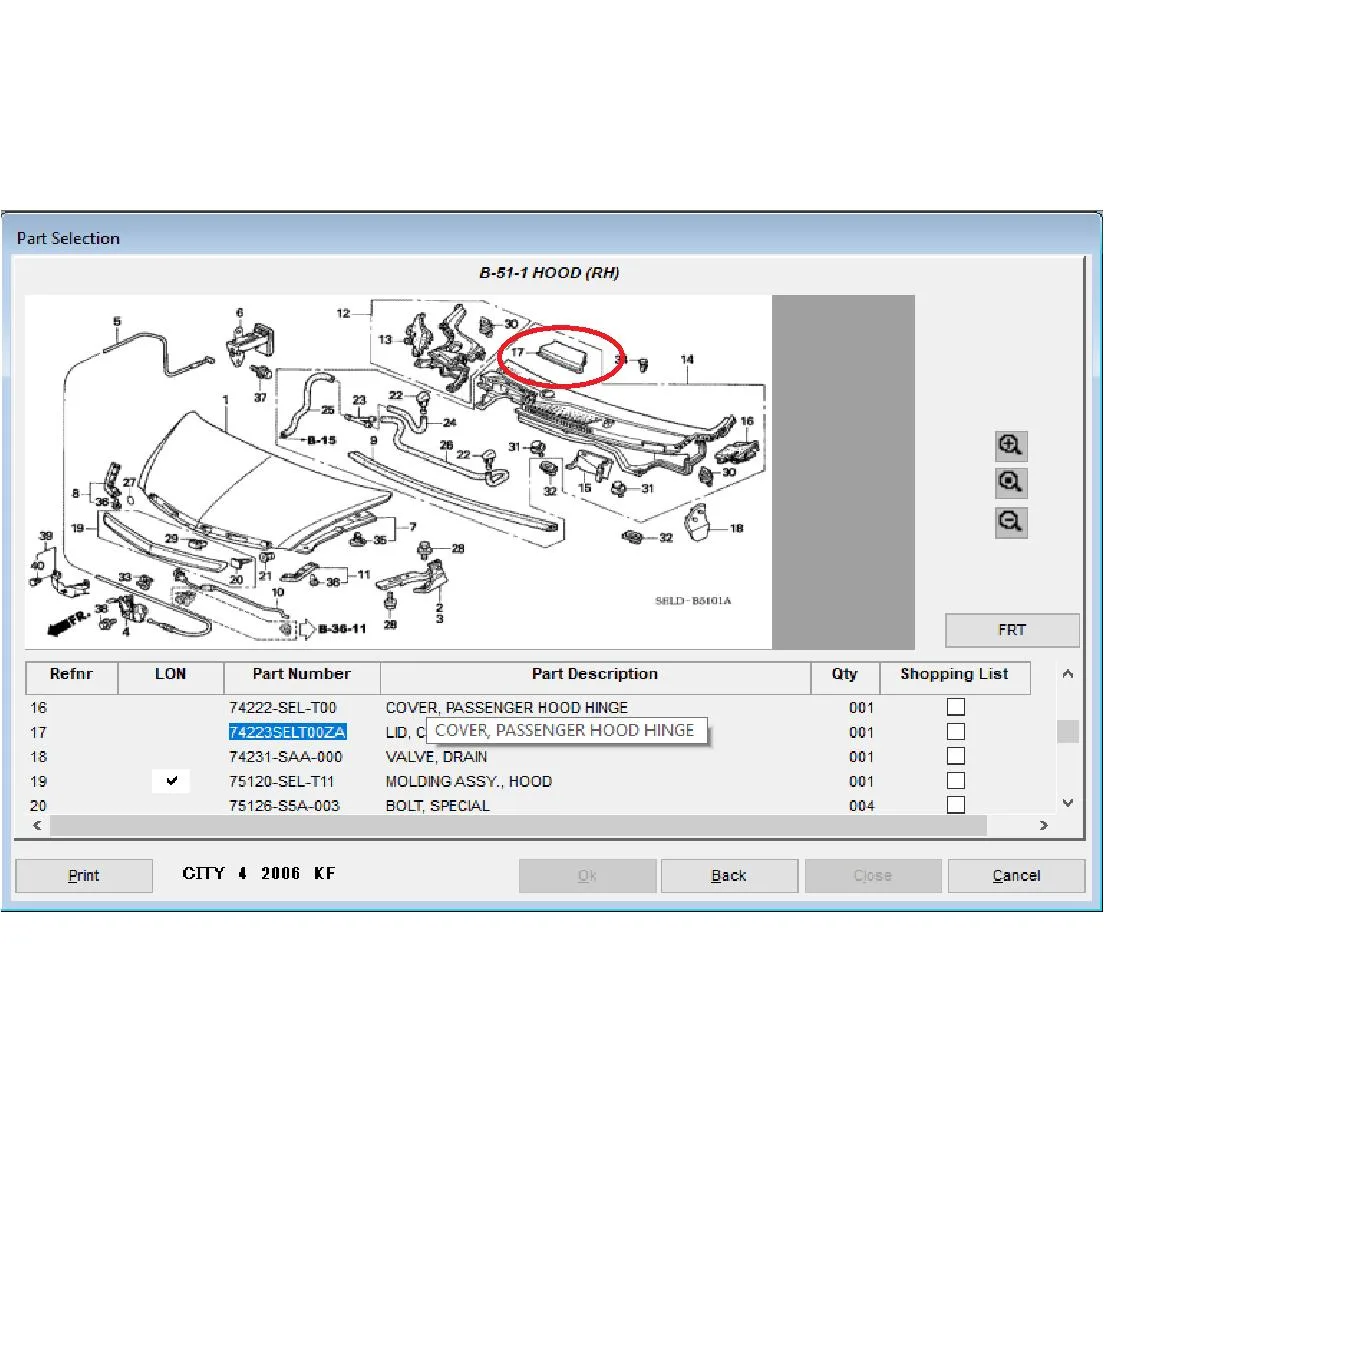Check shopping list box for row 16

click(956, 707)
